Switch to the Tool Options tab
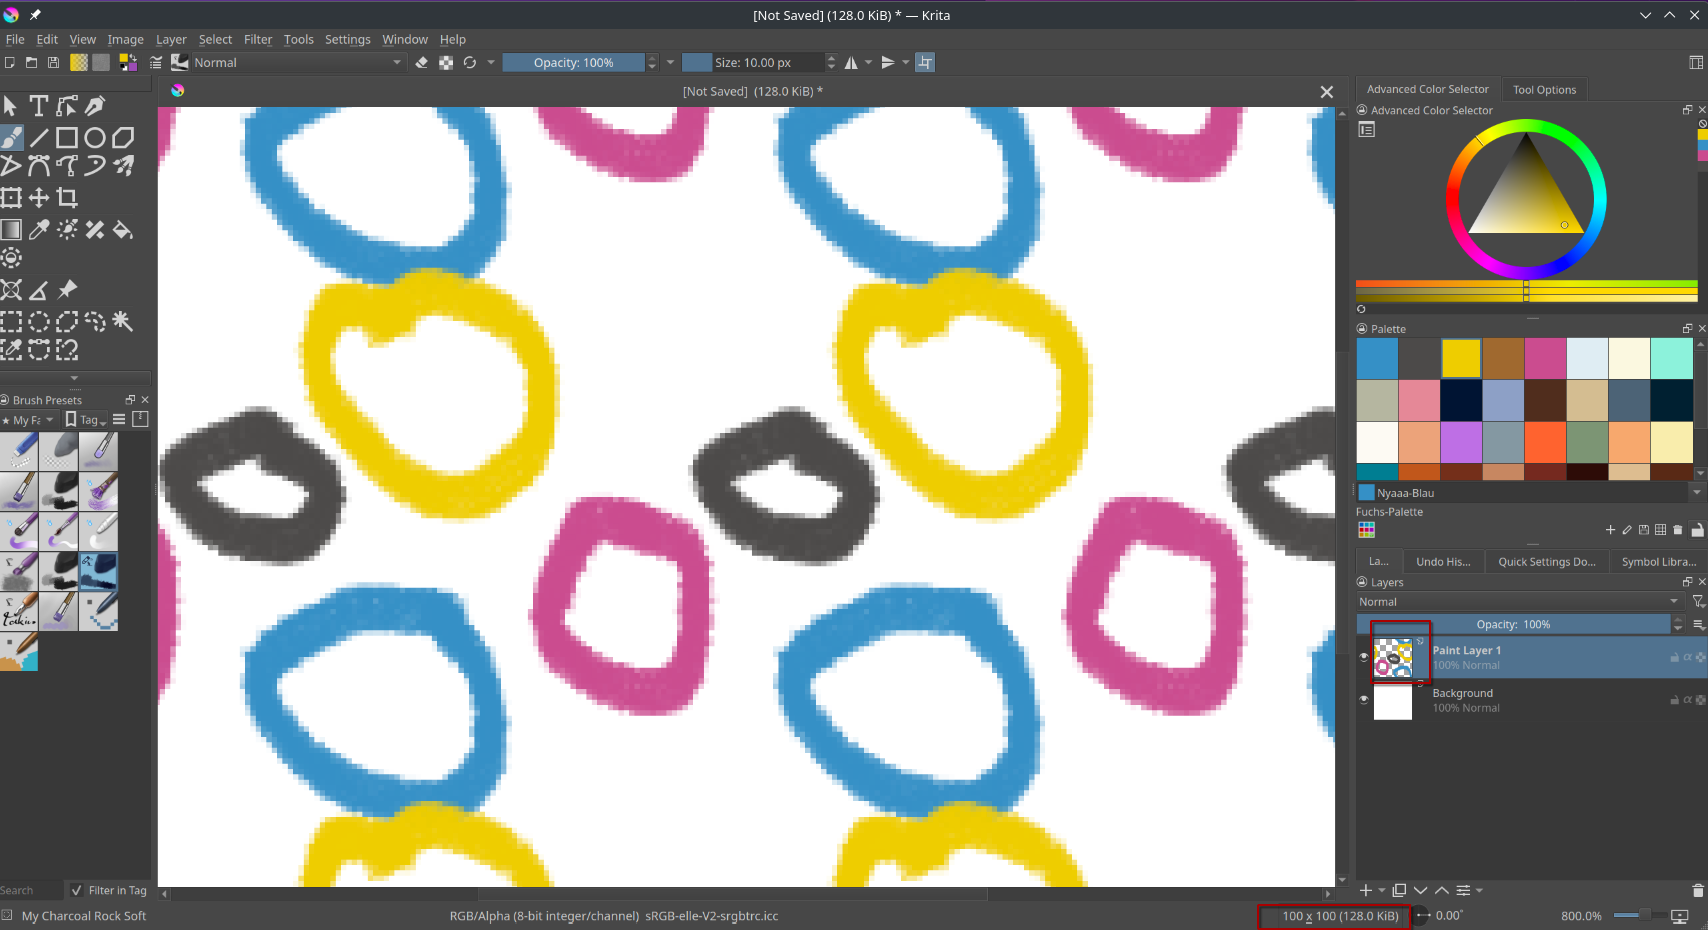 (x=1544, y=90)
